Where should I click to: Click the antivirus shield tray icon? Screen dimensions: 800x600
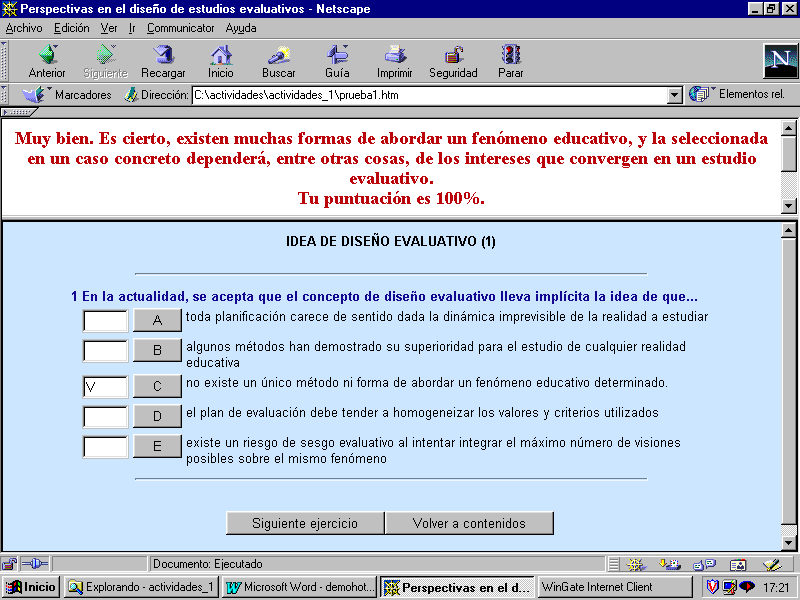coord(712,587)
